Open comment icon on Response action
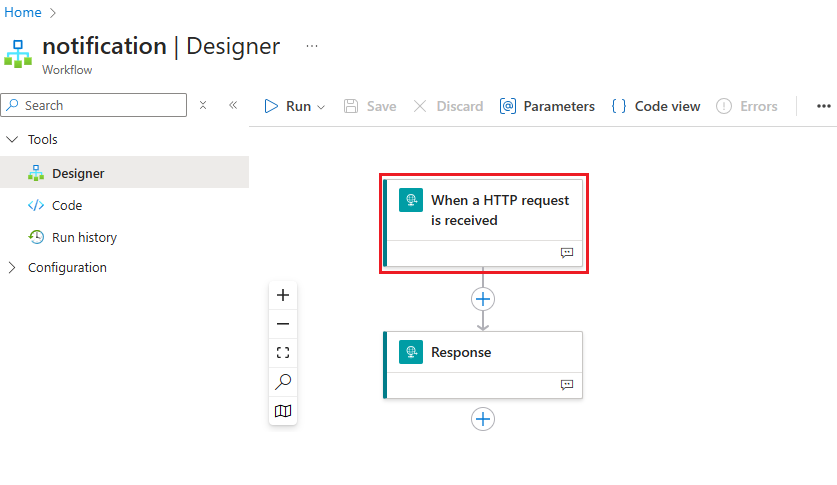This screenshot has width=837, height=485. click(567, 384)
